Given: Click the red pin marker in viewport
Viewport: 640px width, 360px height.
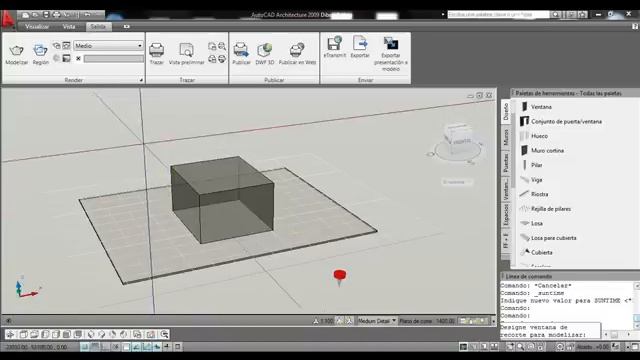Looking at the screenshot, I should (x=340, y=277).
